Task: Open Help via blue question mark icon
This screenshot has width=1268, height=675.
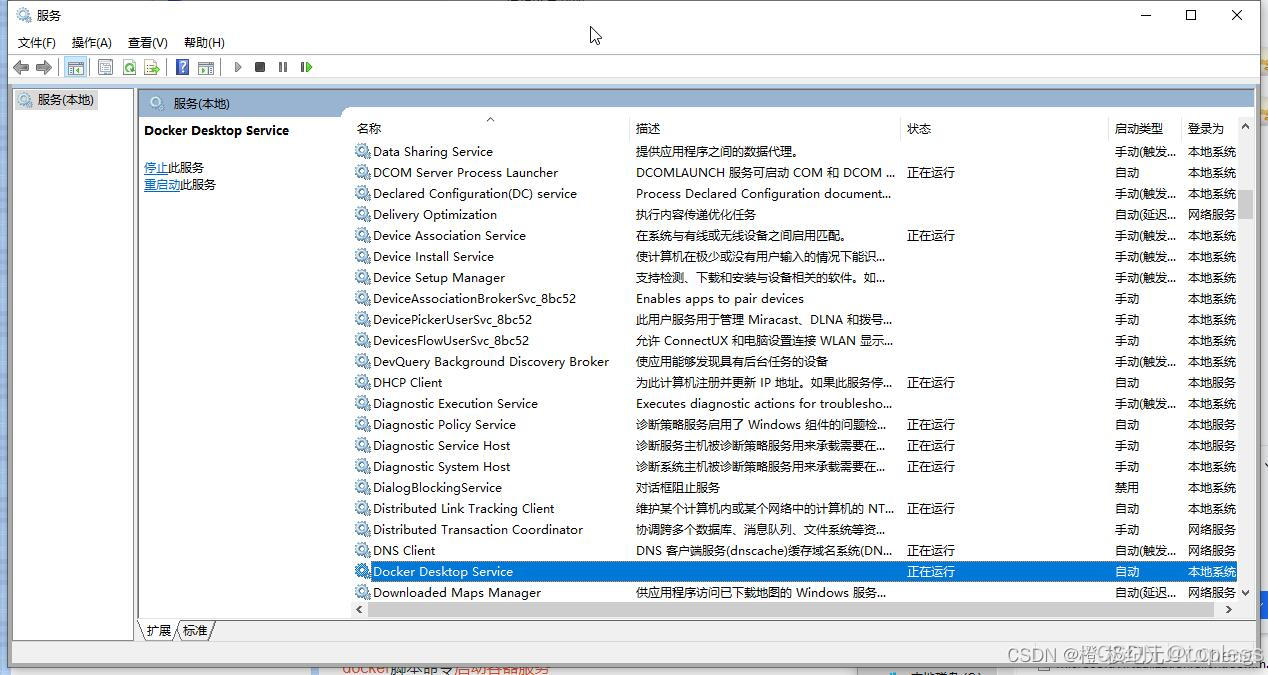Action: (x=182, y=67)
